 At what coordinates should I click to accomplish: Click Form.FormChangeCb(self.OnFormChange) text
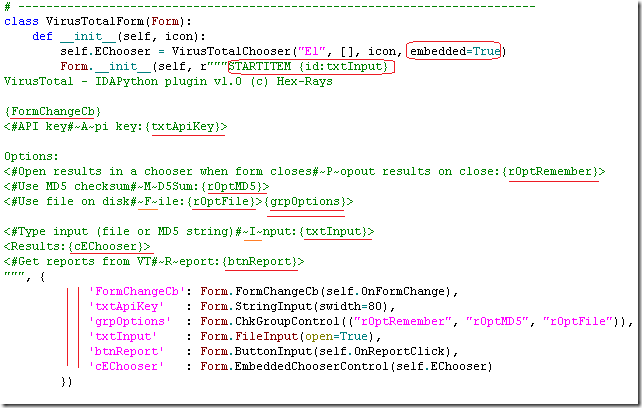click(x=326, y=291)
